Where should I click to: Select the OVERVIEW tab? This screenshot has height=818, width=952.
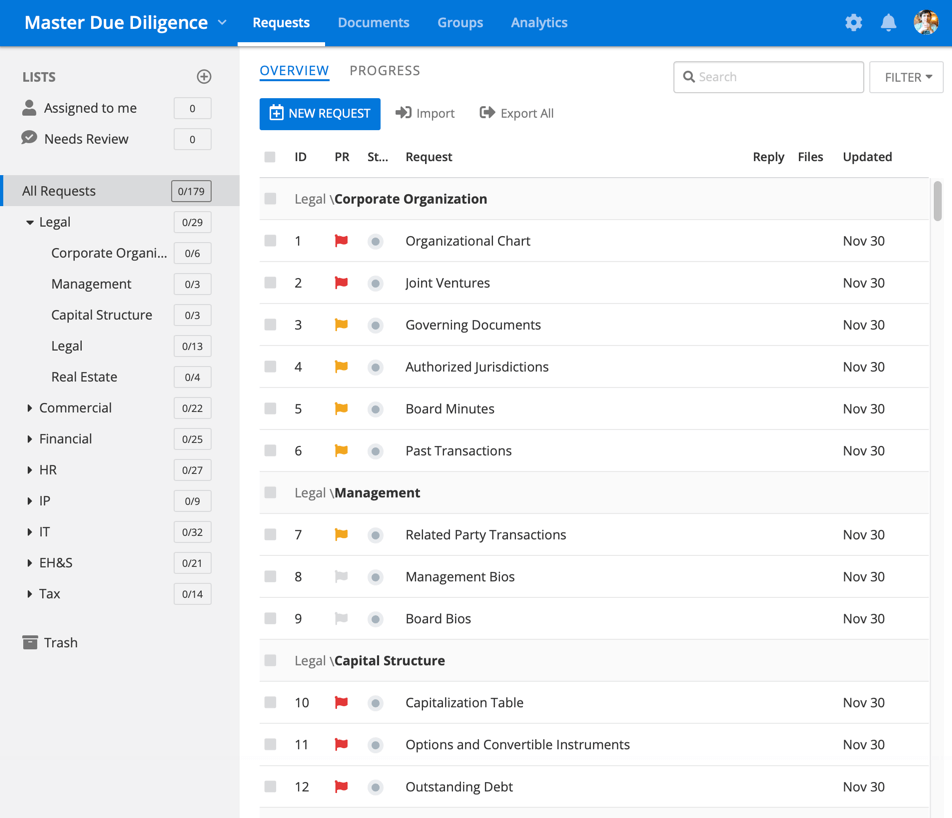(294, 70)
